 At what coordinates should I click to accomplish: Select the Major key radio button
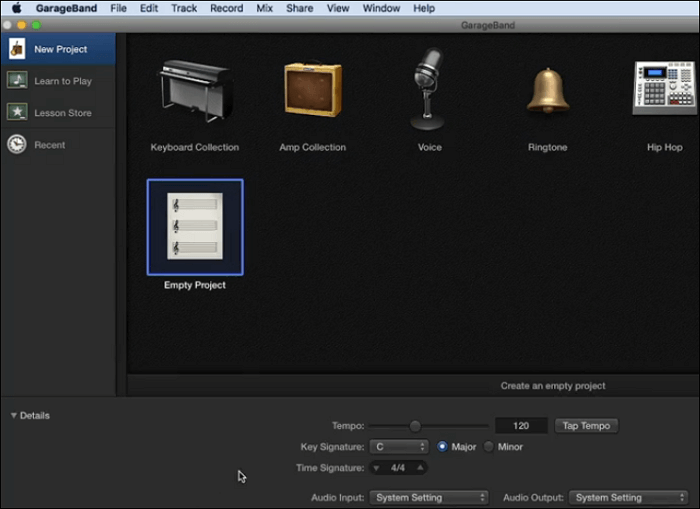[442, 446]
